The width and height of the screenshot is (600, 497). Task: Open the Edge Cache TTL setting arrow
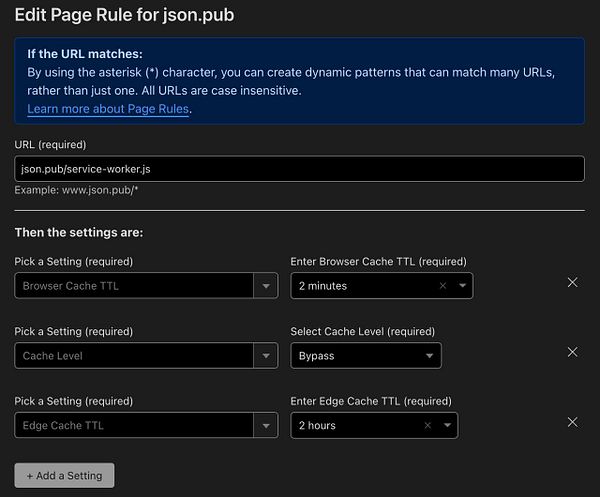[x=266, y=425]
